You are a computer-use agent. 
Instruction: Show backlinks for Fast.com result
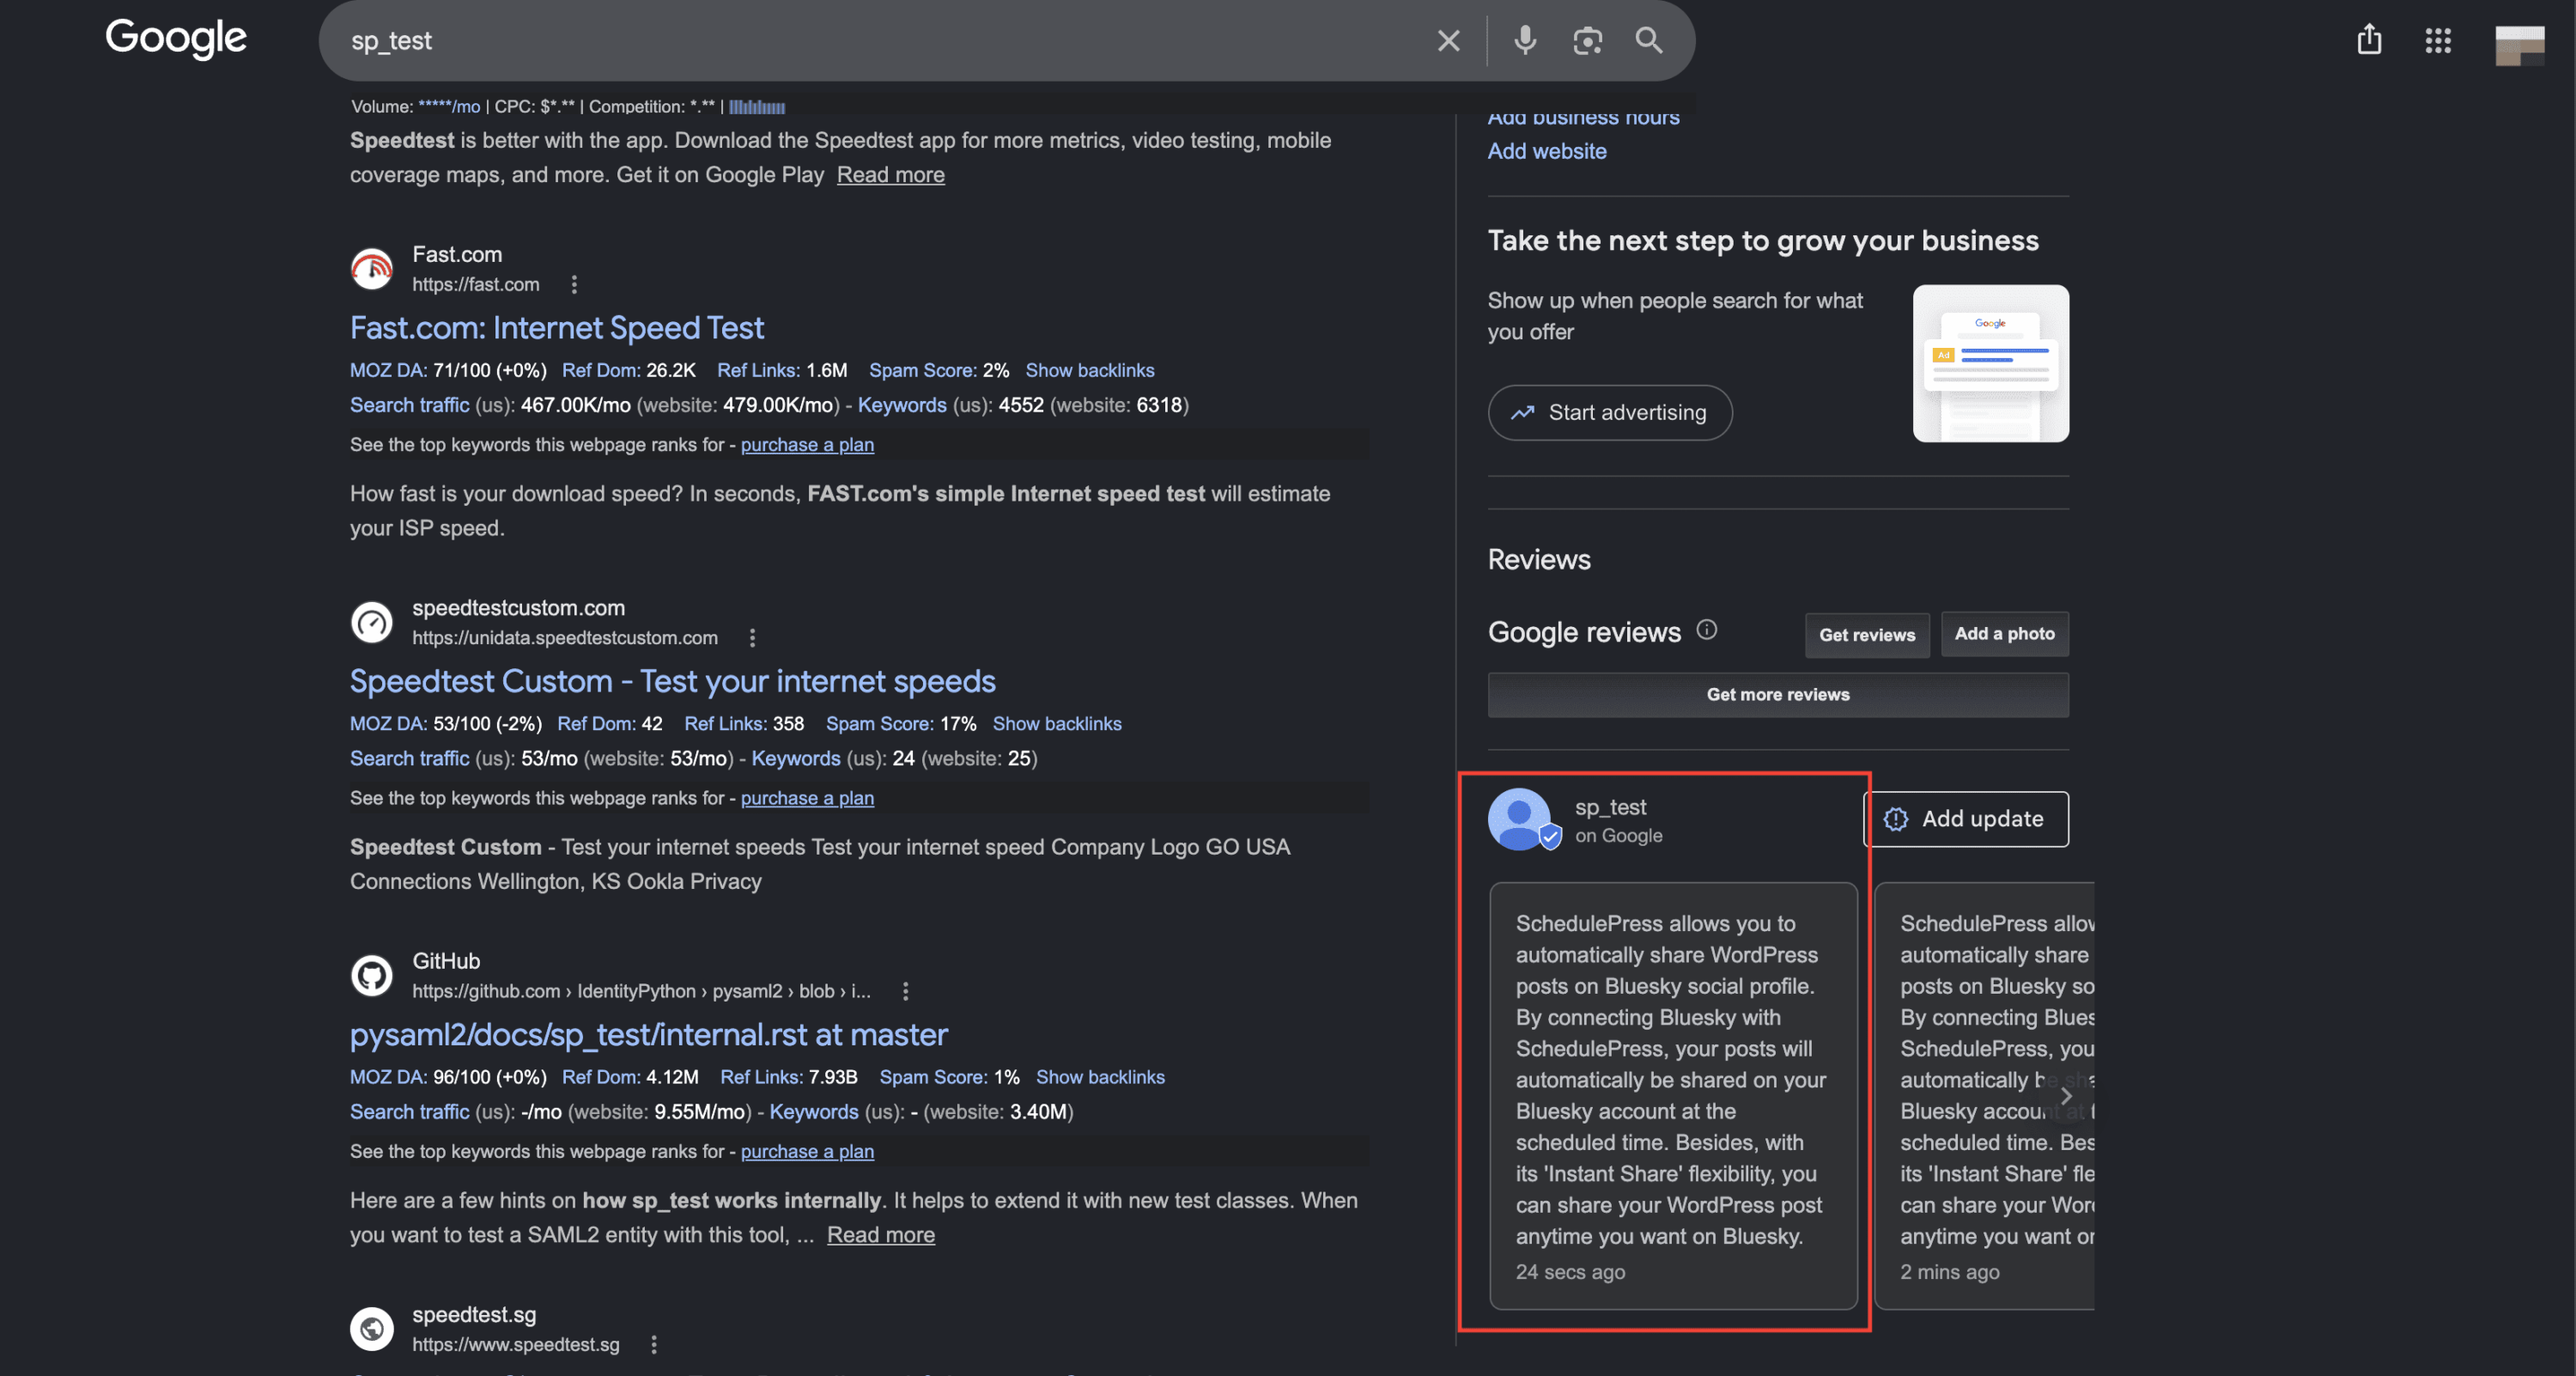coord(1090,371)
